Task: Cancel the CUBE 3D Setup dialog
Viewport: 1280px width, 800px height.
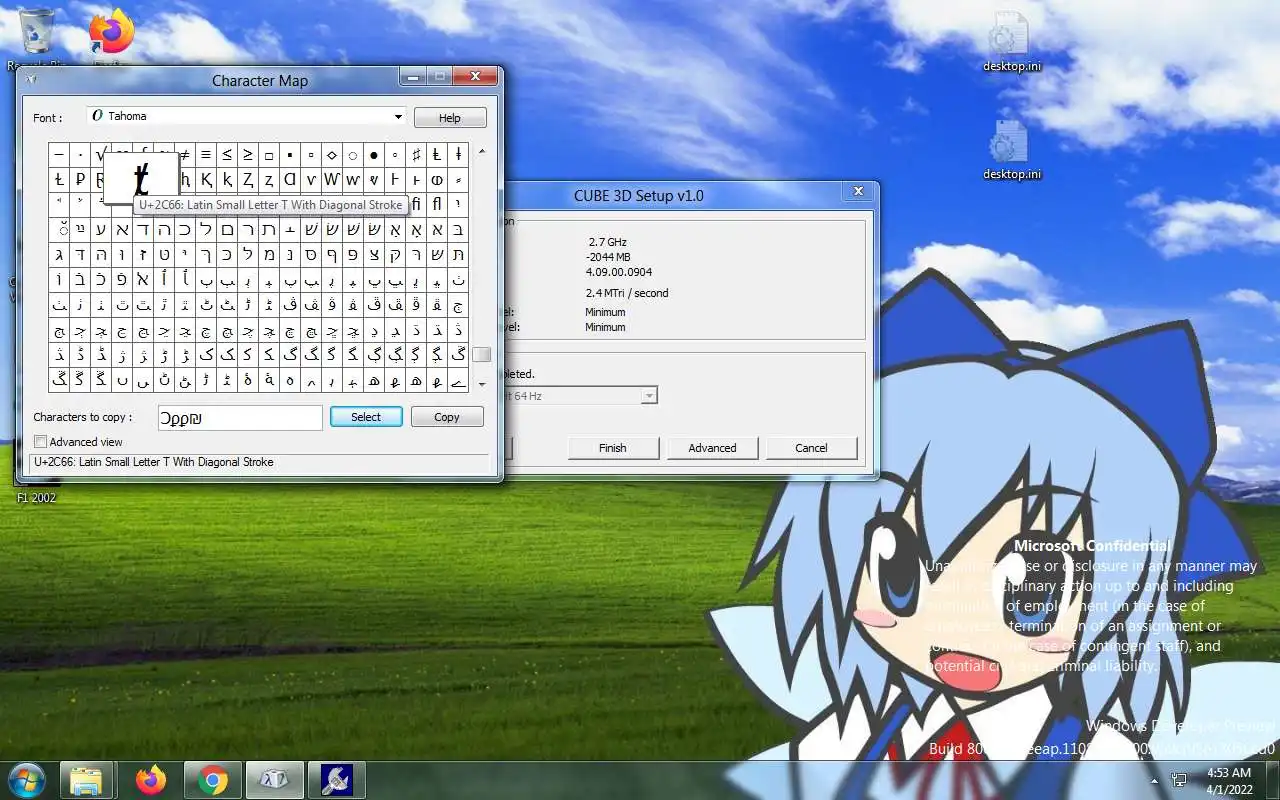Action: click(811, 448)
